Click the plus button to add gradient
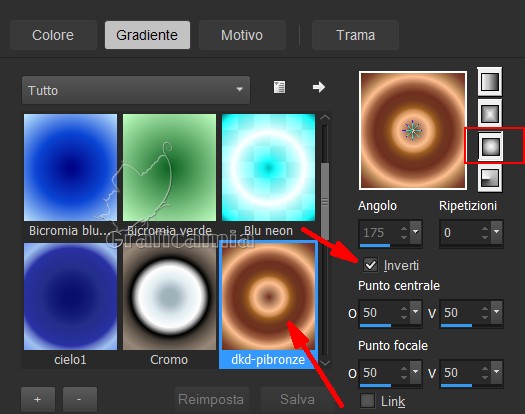This screenshot has width=525, height=414. tap(38, 399)
